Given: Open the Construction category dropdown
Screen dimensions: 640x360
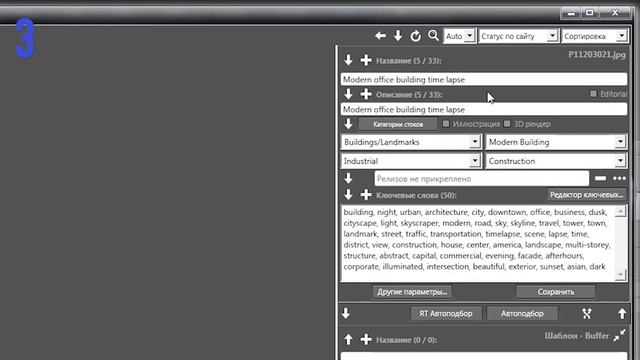Looking at the screenshot, I should pyautogui.click(x=556, y=161).
